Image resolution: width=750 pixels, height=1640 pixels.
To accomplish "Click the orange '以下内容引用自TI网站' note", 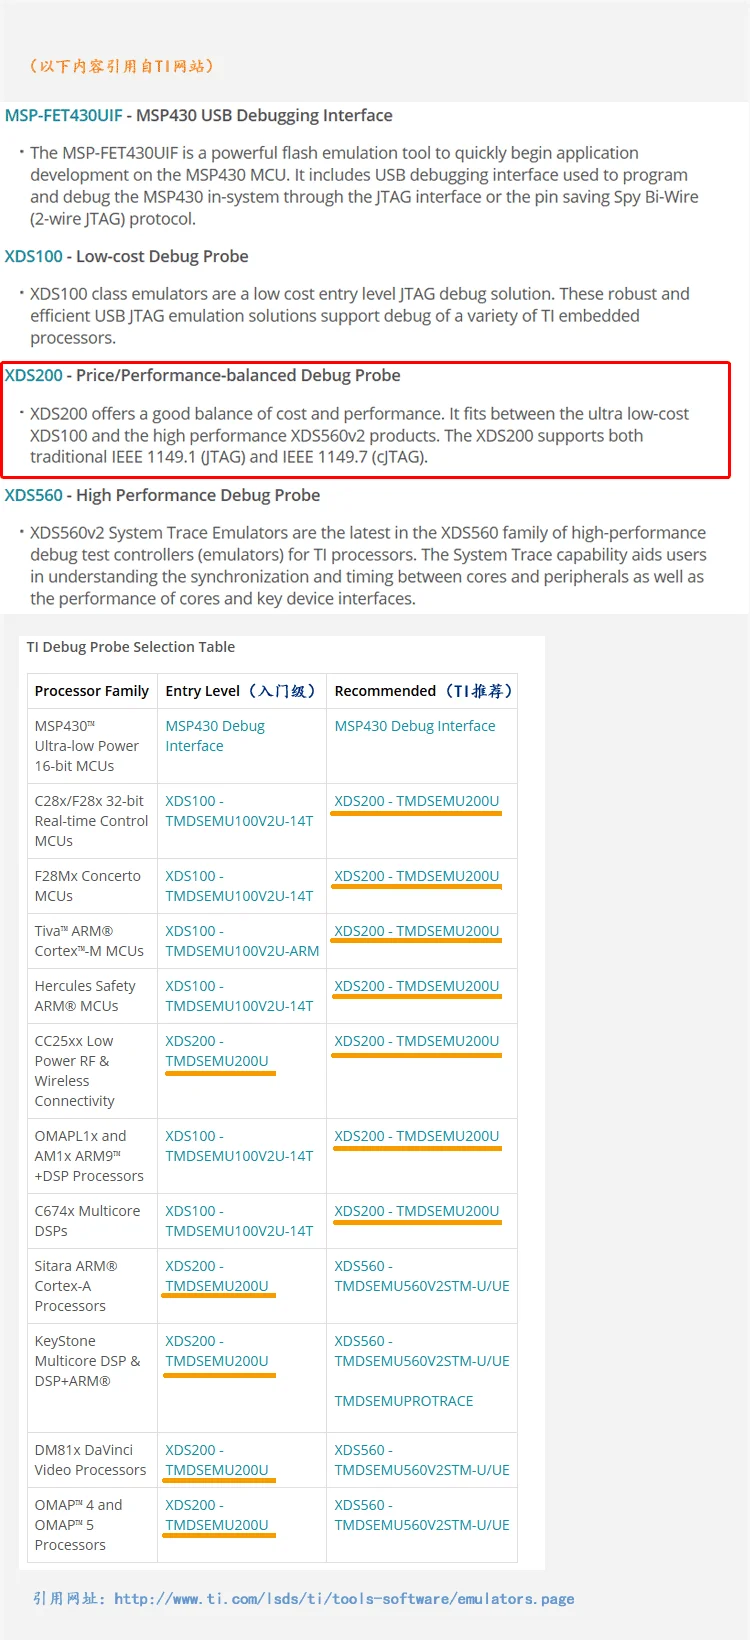I will 121,66.
